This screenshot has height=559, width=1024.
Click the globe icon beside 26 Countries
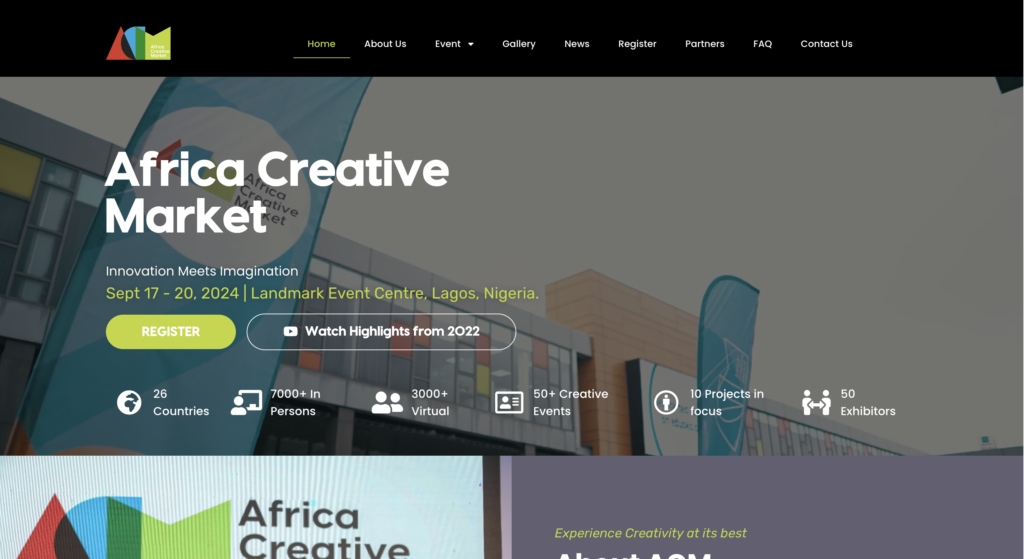click(129, 402)
